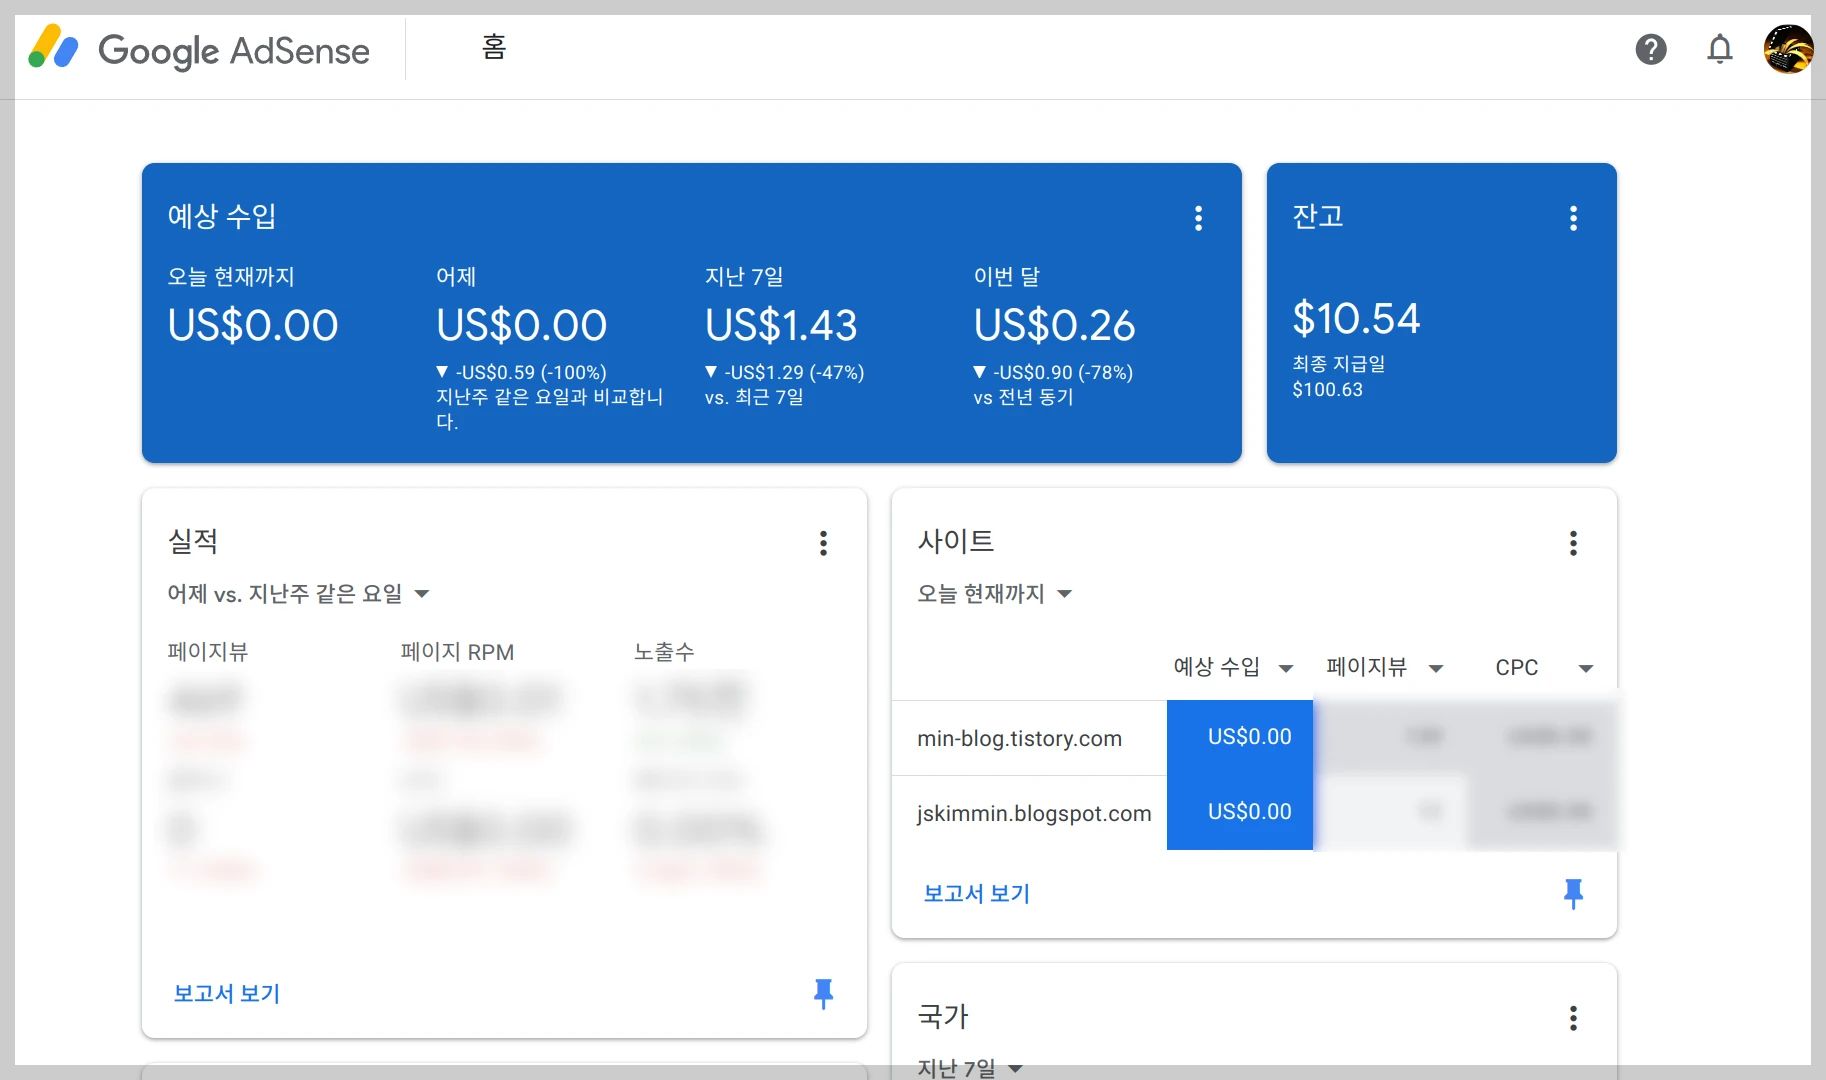This screenshot has width=1826, height=1080.
Task: Click the 예상 수입 card title
Action: point(222,216)
